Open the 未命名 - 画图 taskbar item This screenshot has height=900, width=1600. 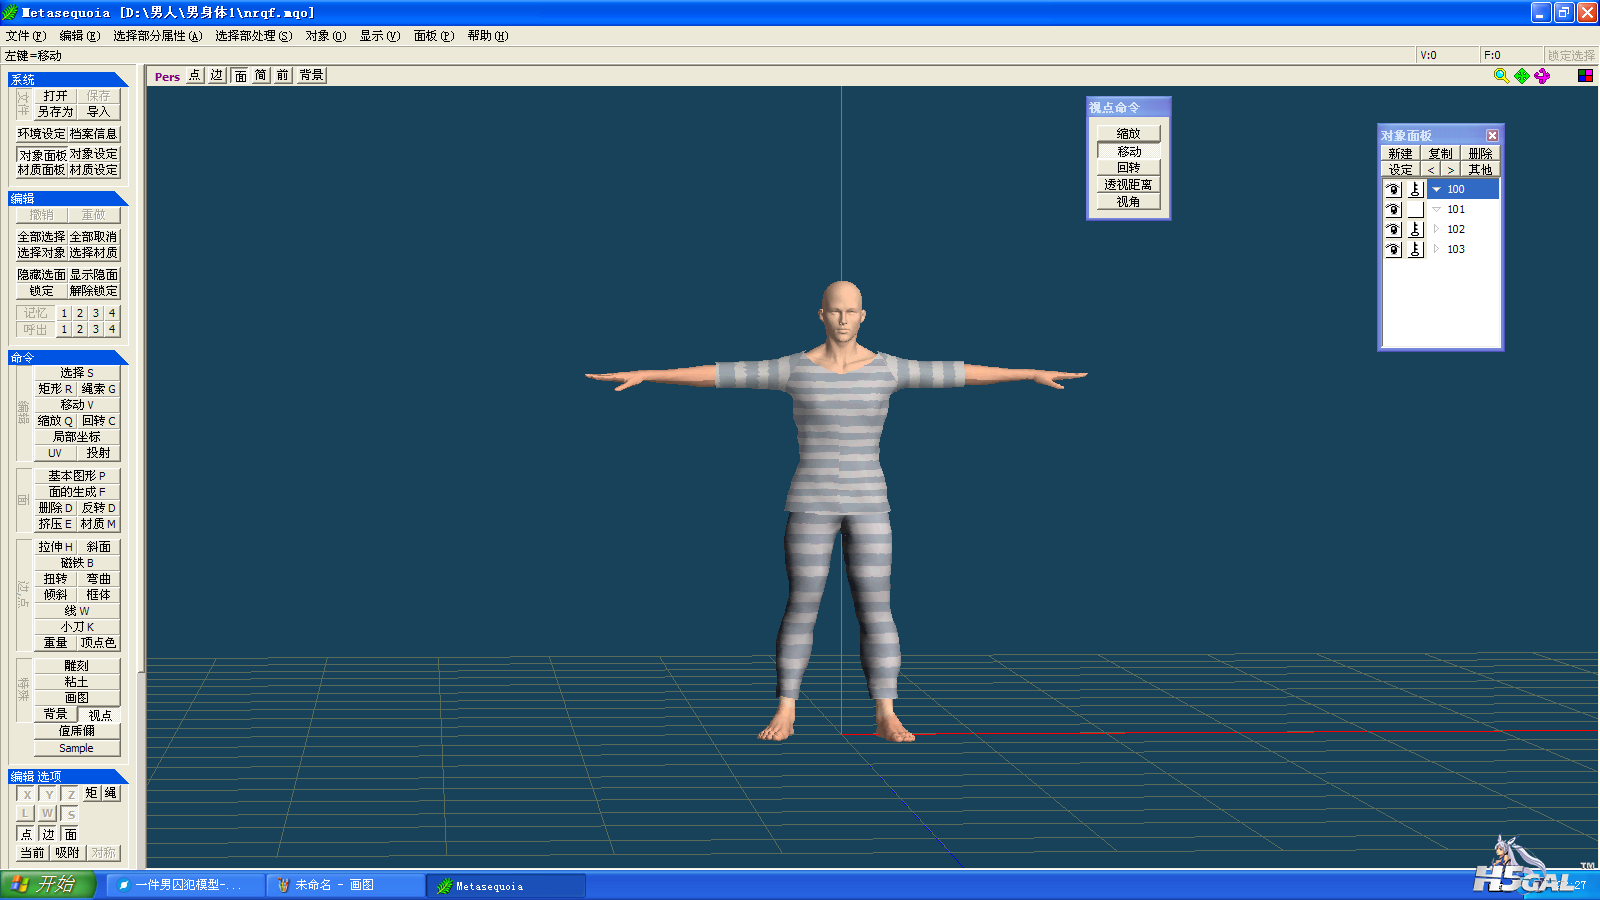tap(346, 885)
